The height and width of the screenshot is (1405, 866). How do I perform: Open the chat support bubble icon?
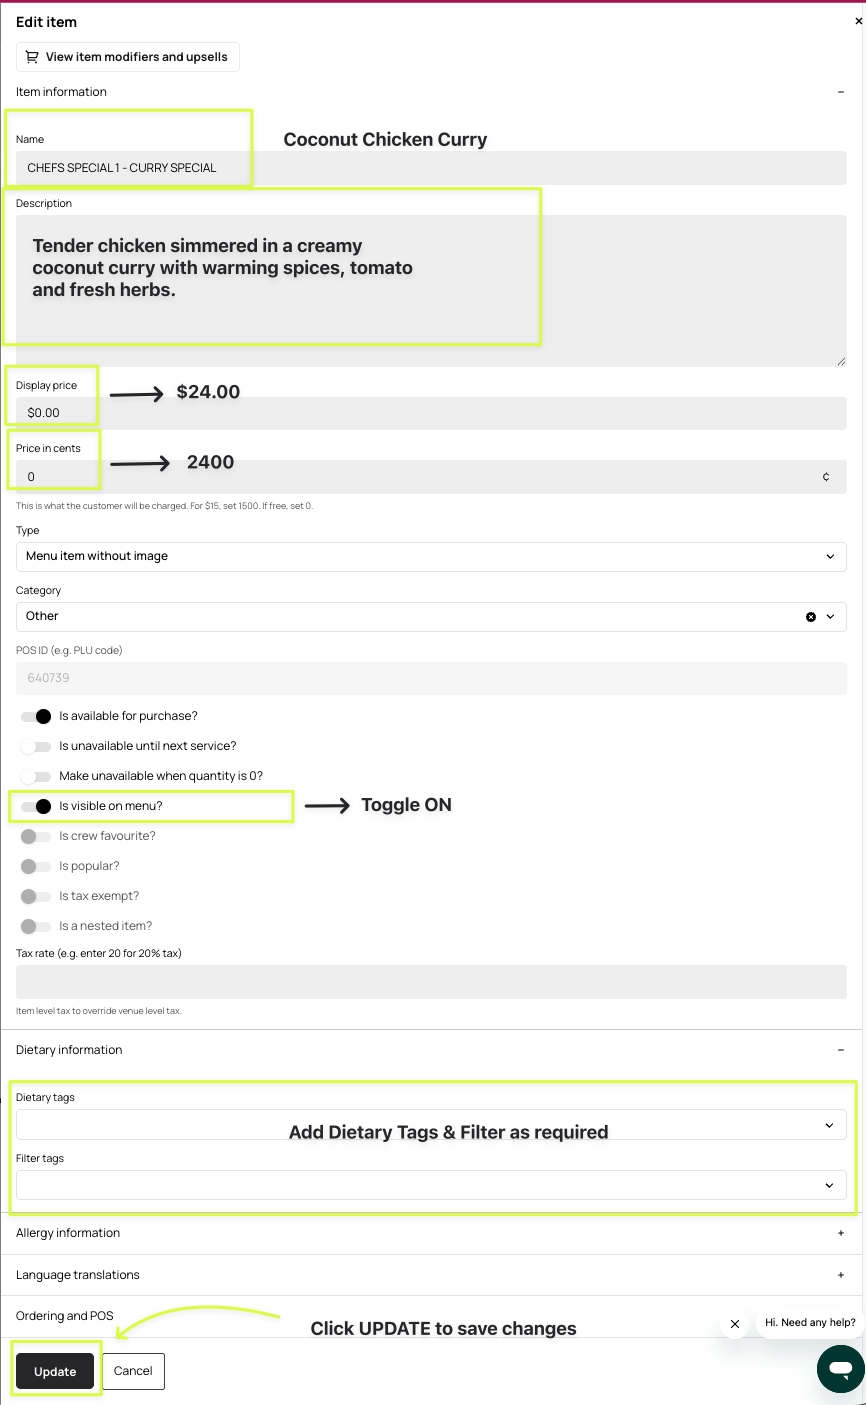pos(841,1369)
